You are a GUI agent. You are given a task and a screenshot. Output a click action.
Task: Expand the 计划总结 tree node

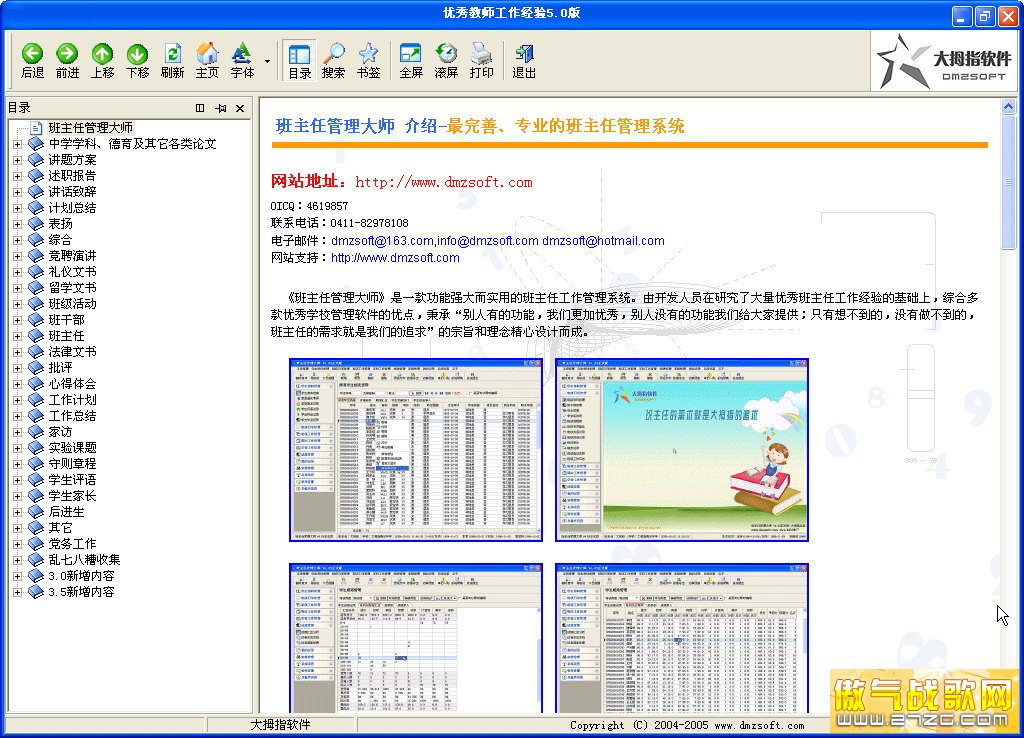click(x=18, y=208)
